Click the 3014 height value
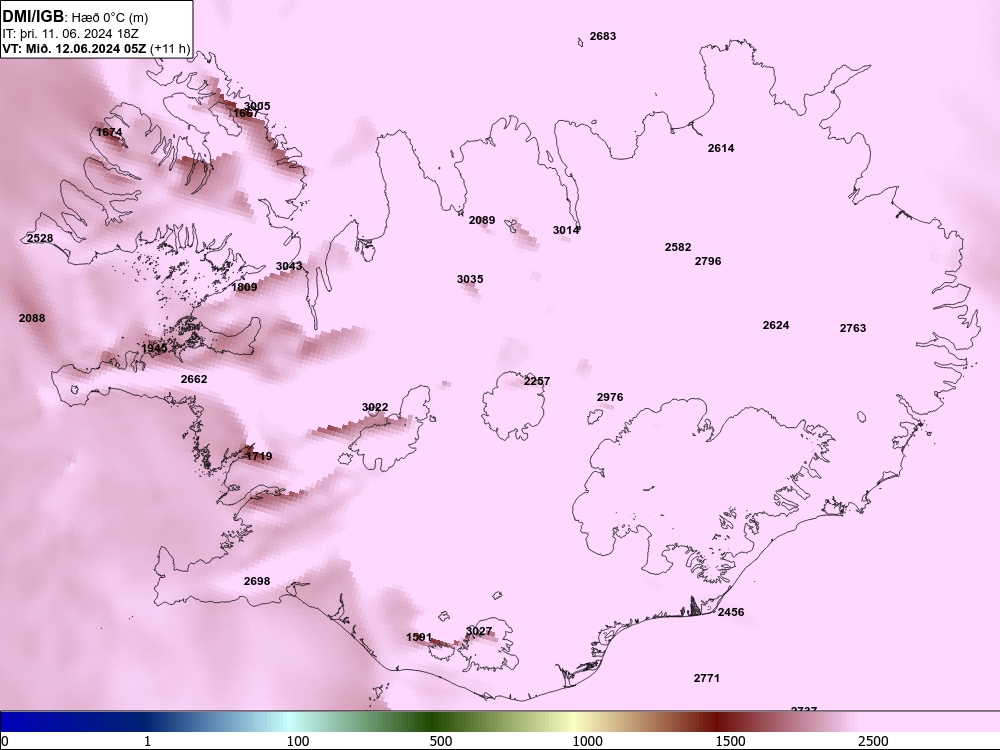 566,230
